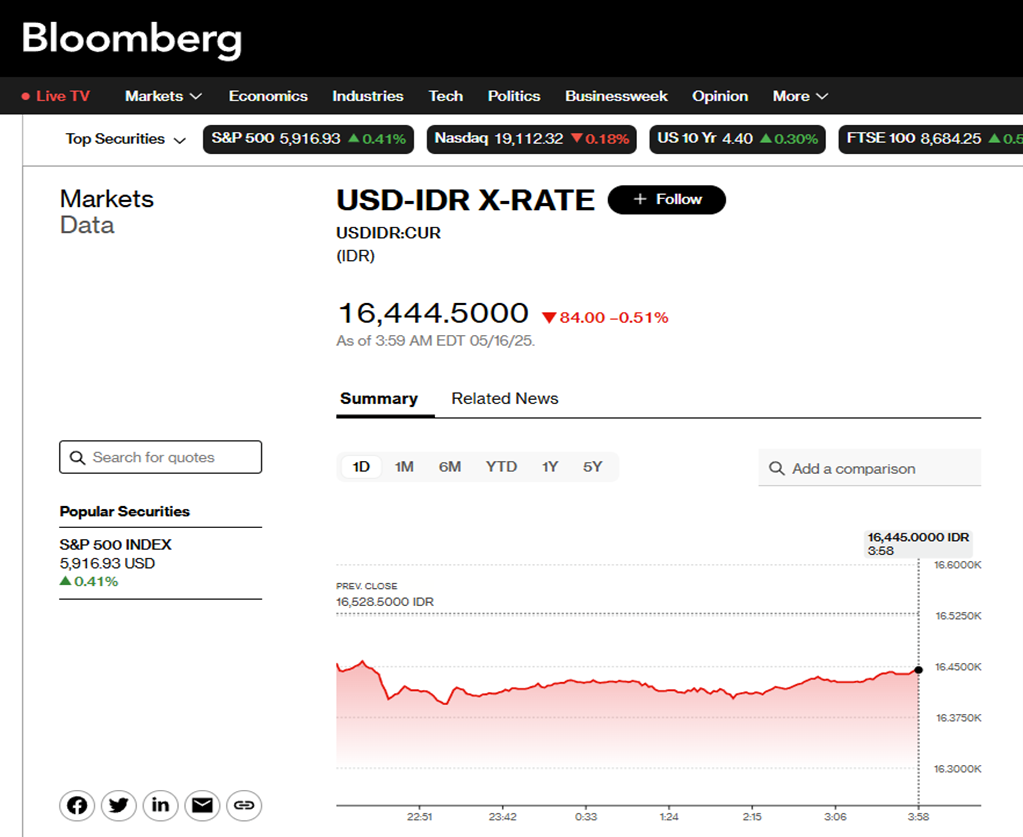Copy page link using chain icon
The width and height of the screenshot is (1023, 837).
[x=245, y=805]
